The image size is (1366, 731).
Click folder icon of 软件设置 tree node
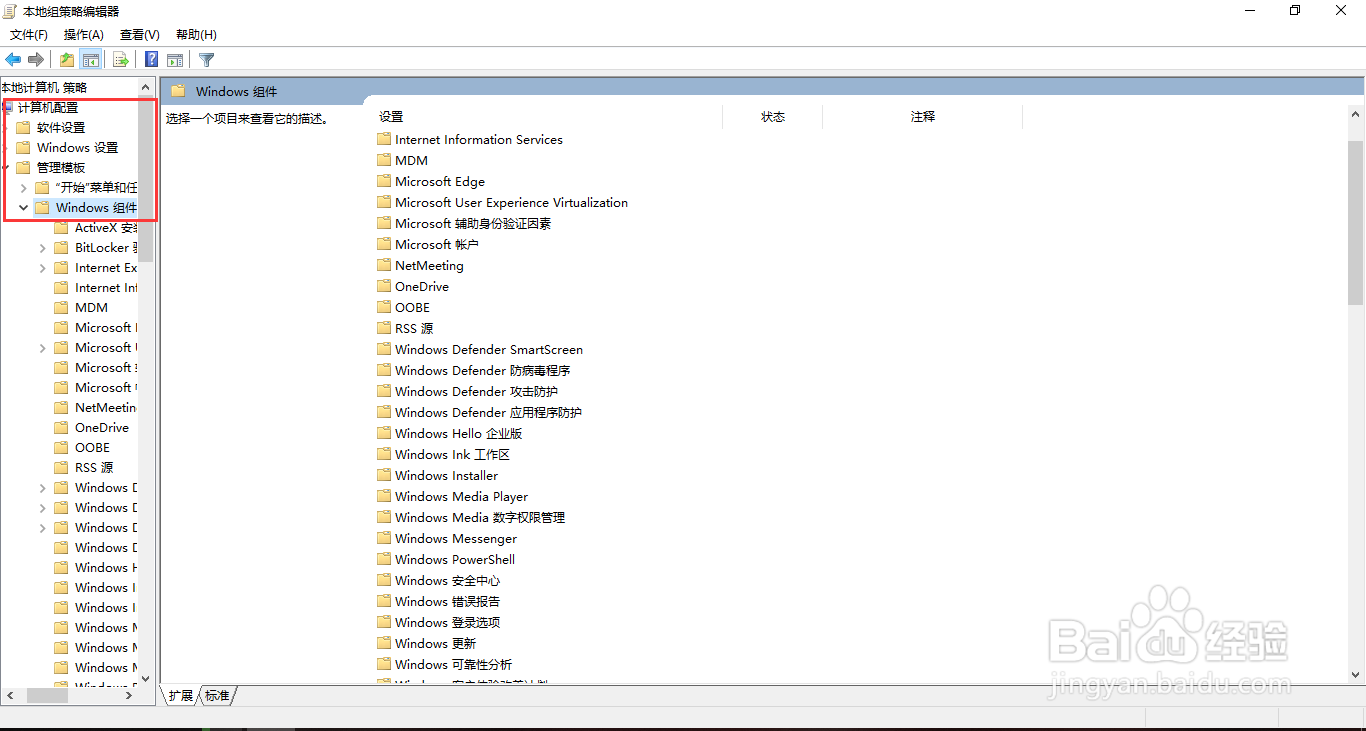click(23, 128)
